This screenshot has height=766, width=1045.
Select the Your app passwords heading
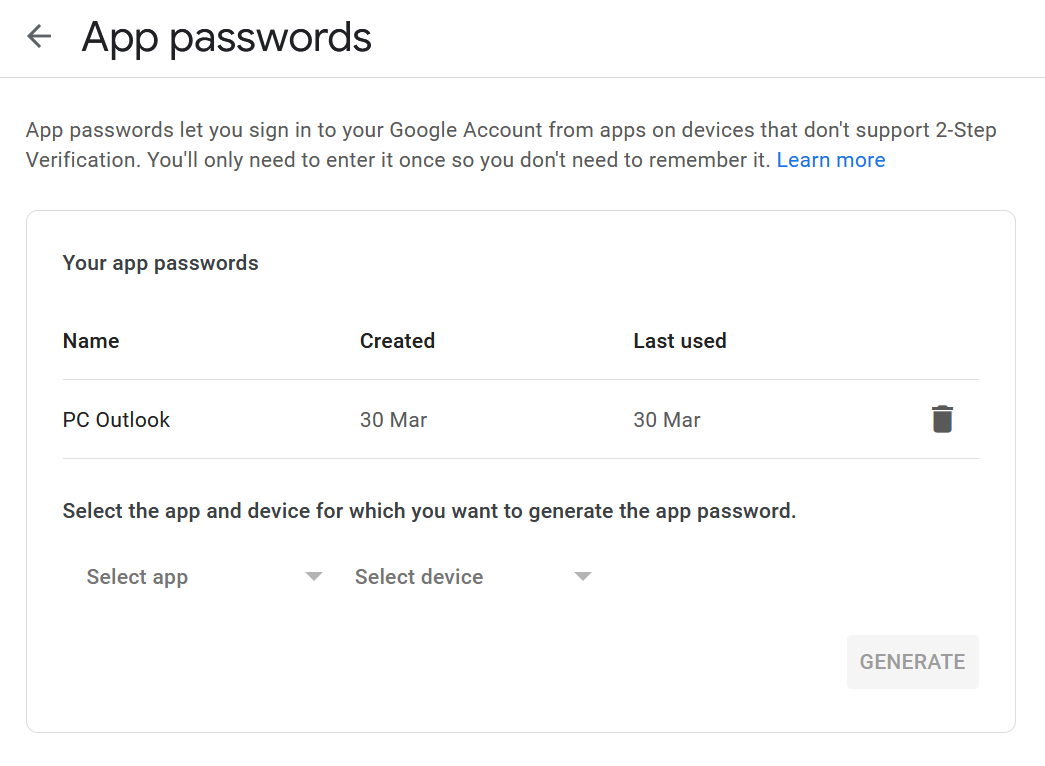pos(160,262)
